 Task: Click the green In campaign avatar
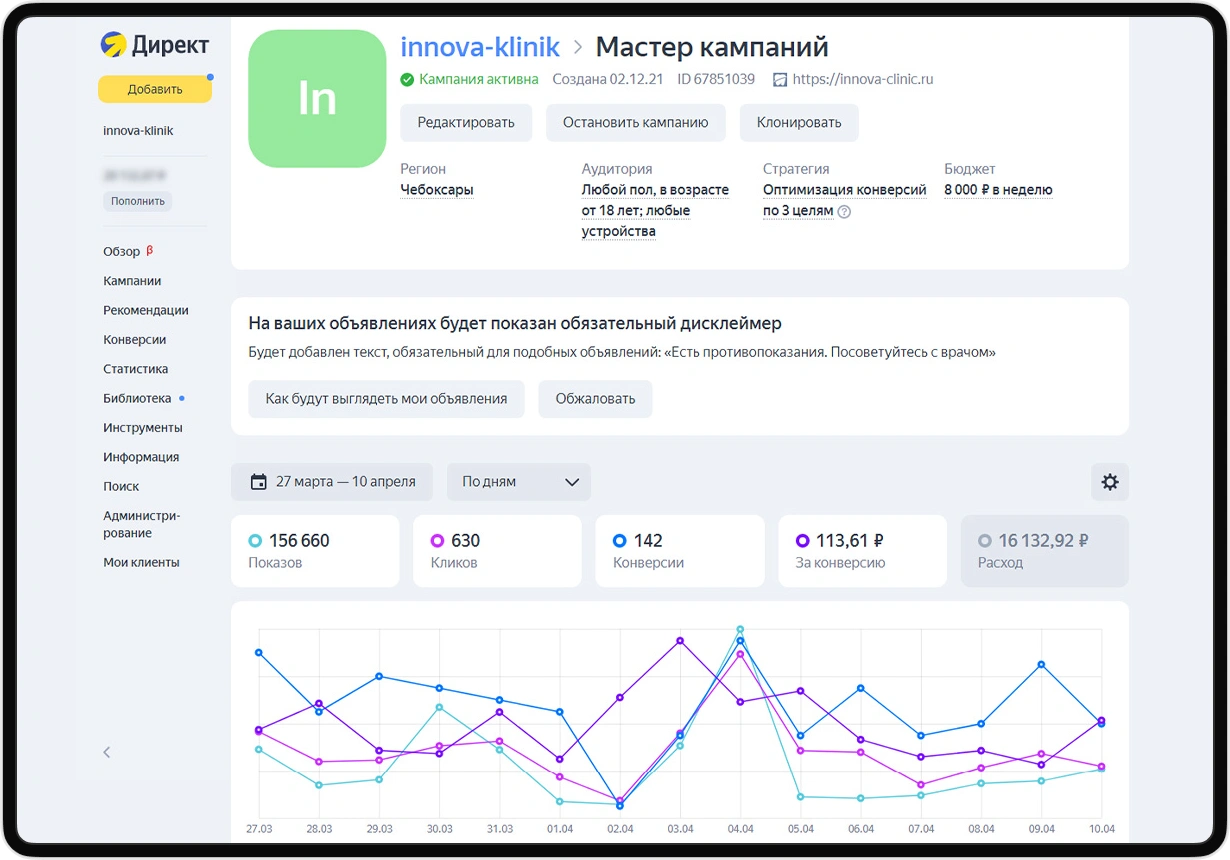click(317, 98)
